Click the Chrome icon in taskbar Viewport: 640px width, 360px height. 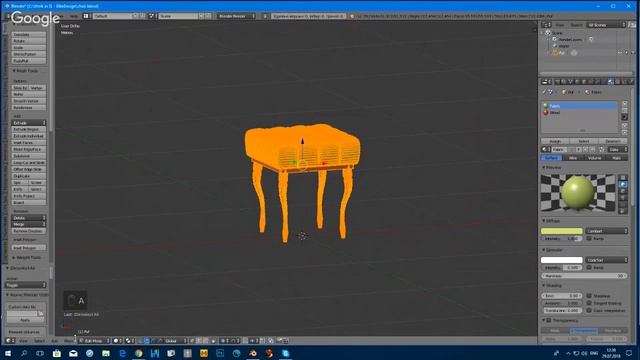(138, 353)
